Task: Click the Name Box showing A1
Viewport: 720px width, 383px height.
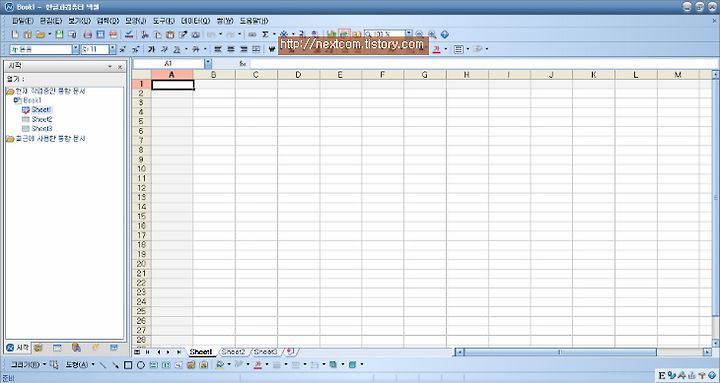Action: 169,64
